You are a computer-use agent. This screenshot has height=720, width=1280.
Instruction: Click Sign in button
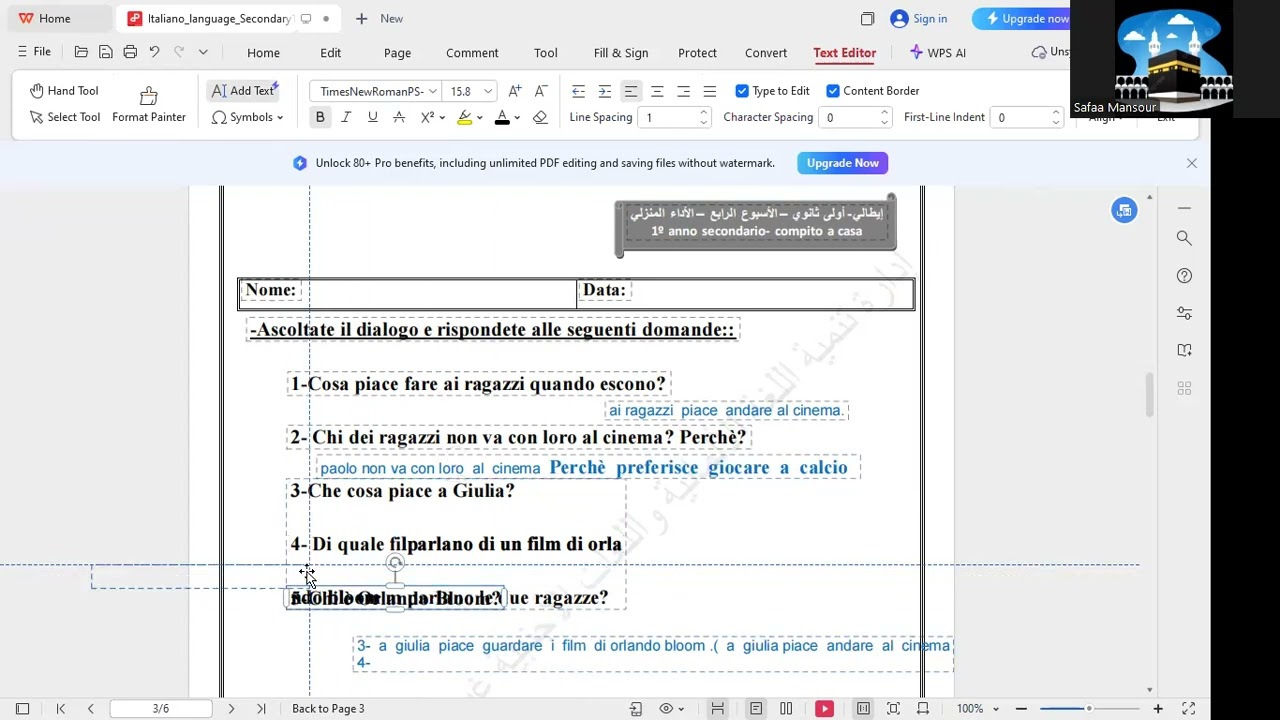(x=918, y=18)
